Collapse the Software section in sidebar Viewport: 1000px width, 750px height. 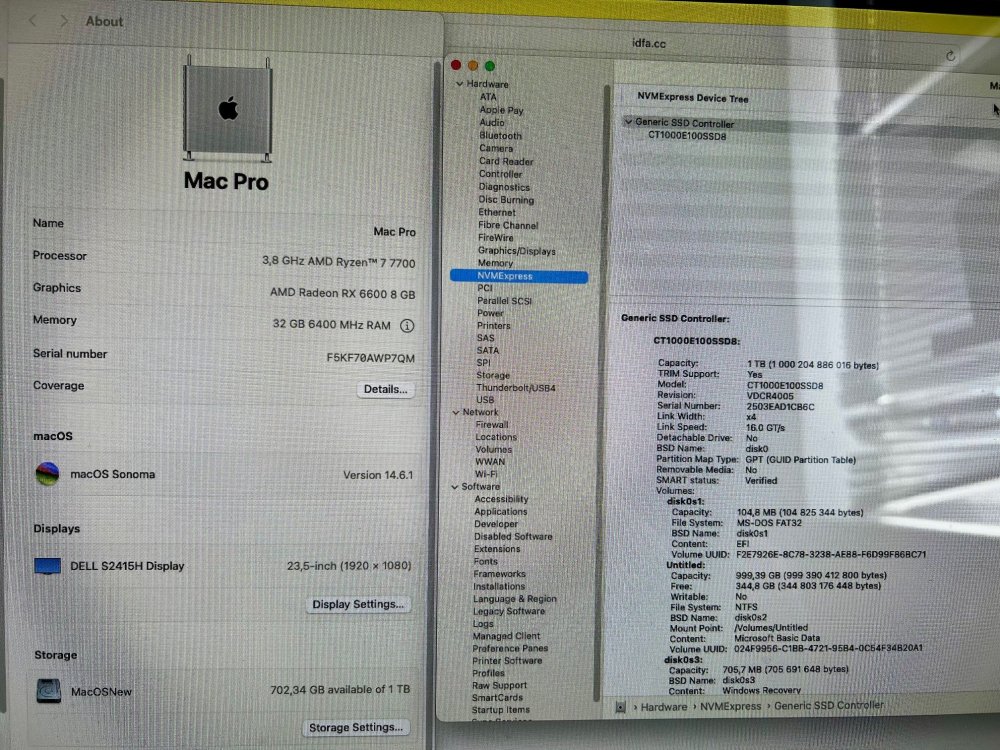[x=455, y=487]
